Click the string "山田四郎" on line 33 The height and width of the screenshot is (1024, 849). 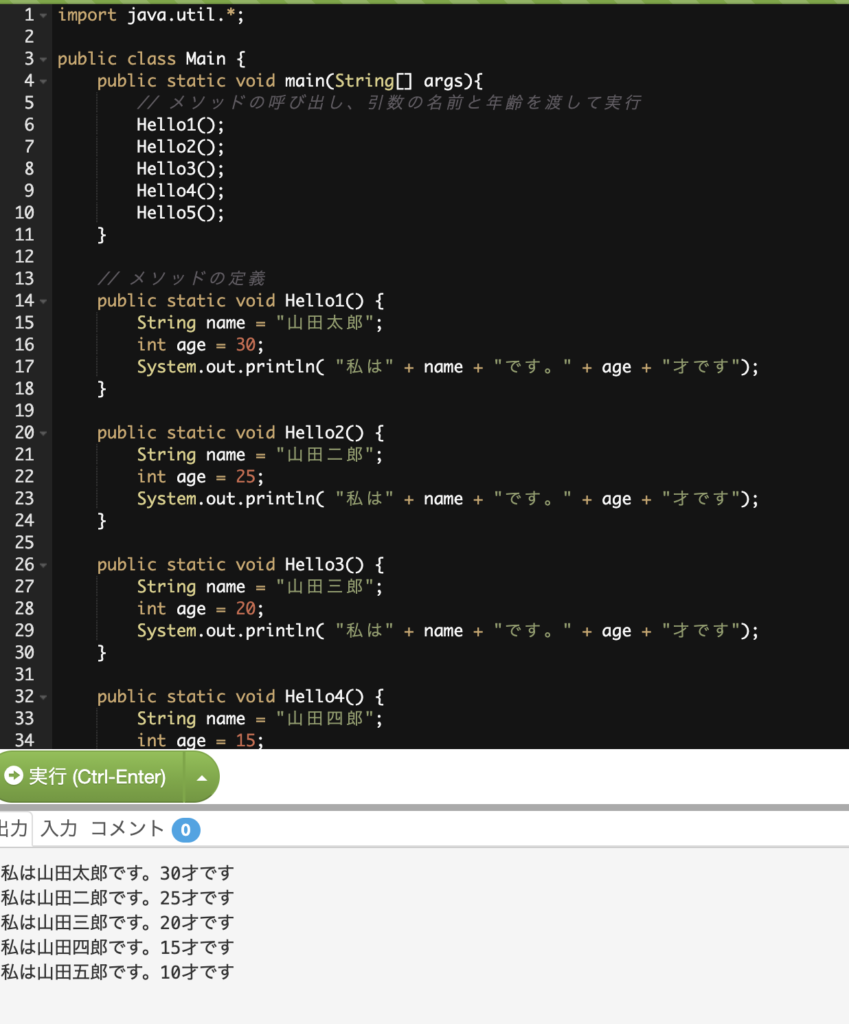pyautogui.click(x=325, y=718)
